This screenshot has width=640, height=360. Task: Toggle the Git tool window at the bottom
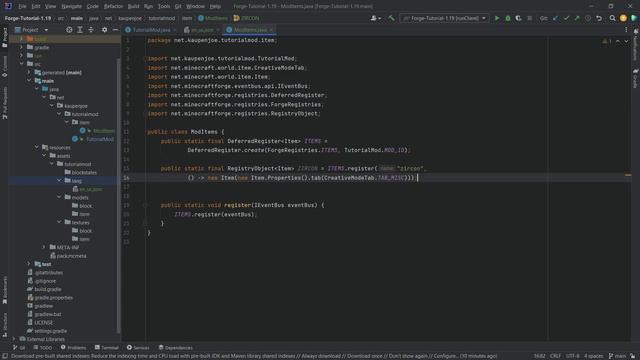(19, 348)
